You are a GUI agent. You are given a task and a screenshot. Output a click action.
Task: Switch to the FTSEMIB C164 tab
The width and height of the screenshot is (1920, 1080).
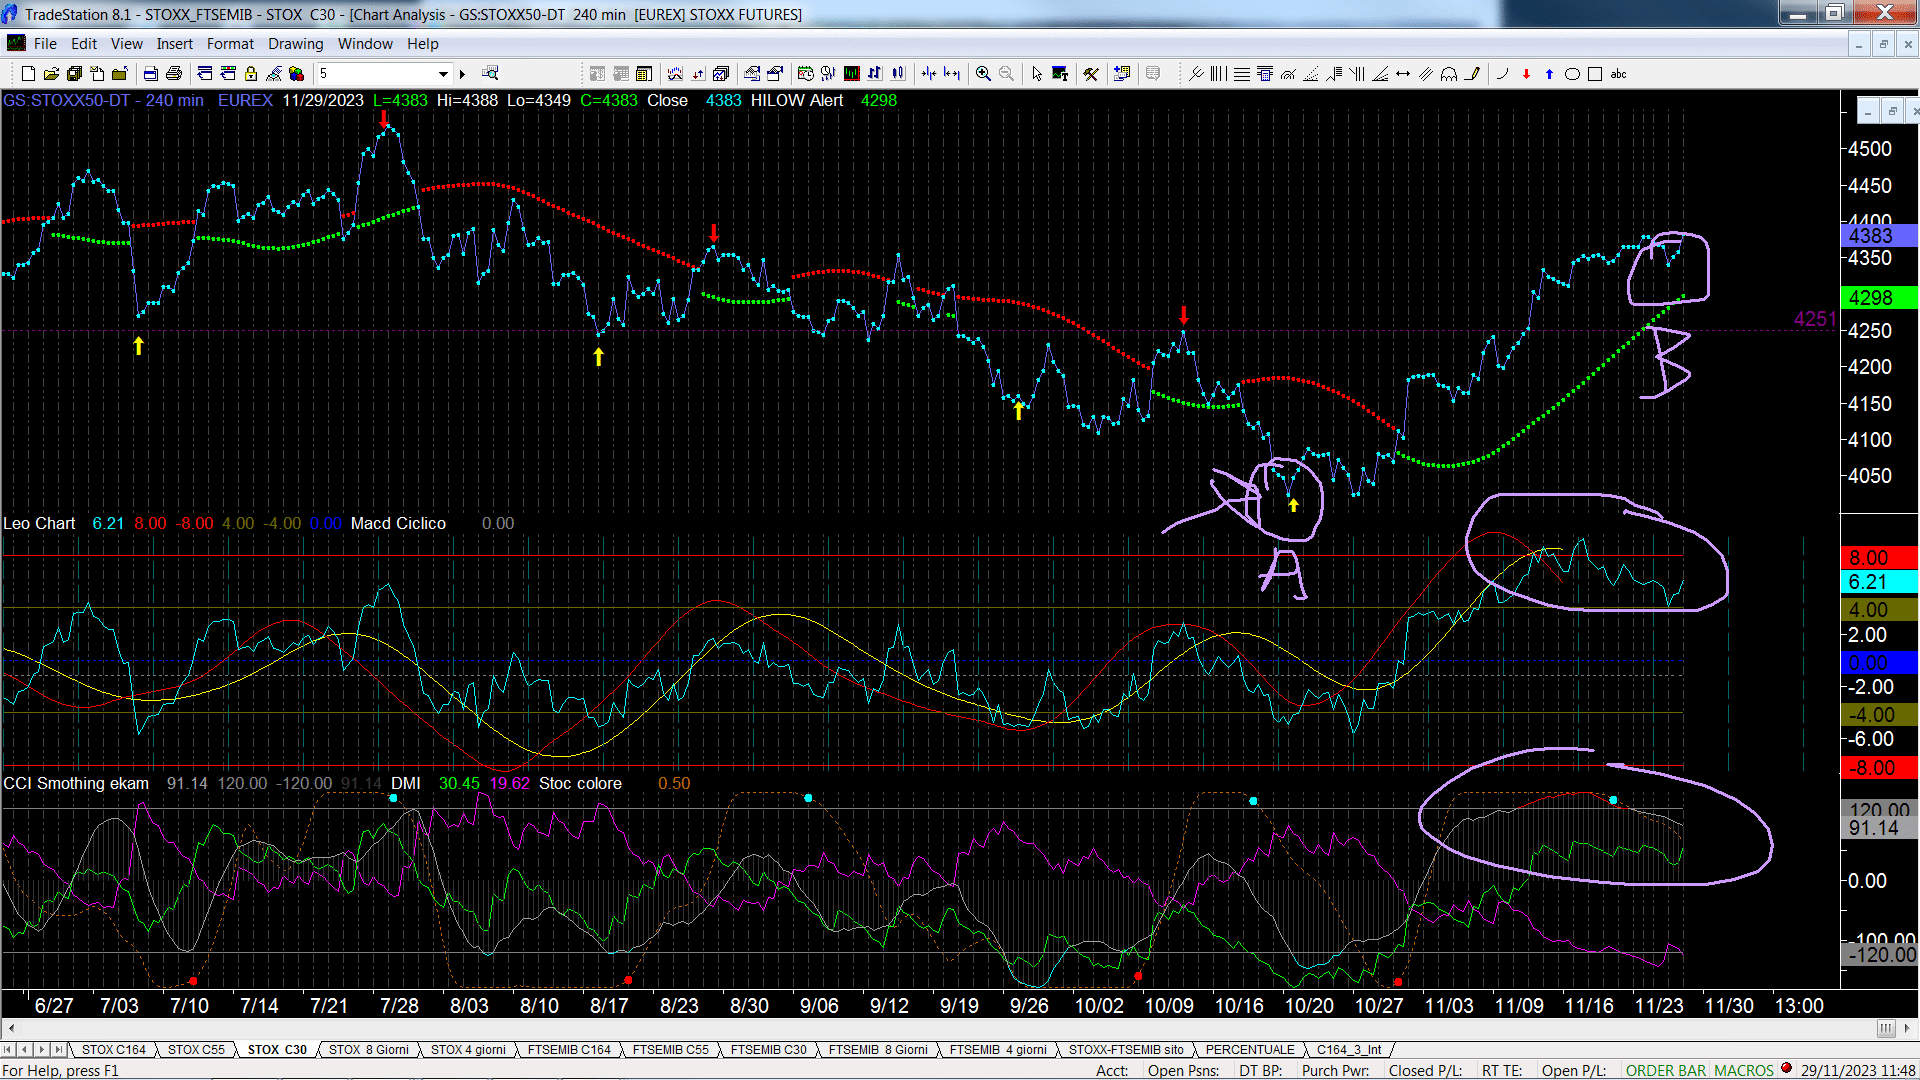coord(569,1050)
